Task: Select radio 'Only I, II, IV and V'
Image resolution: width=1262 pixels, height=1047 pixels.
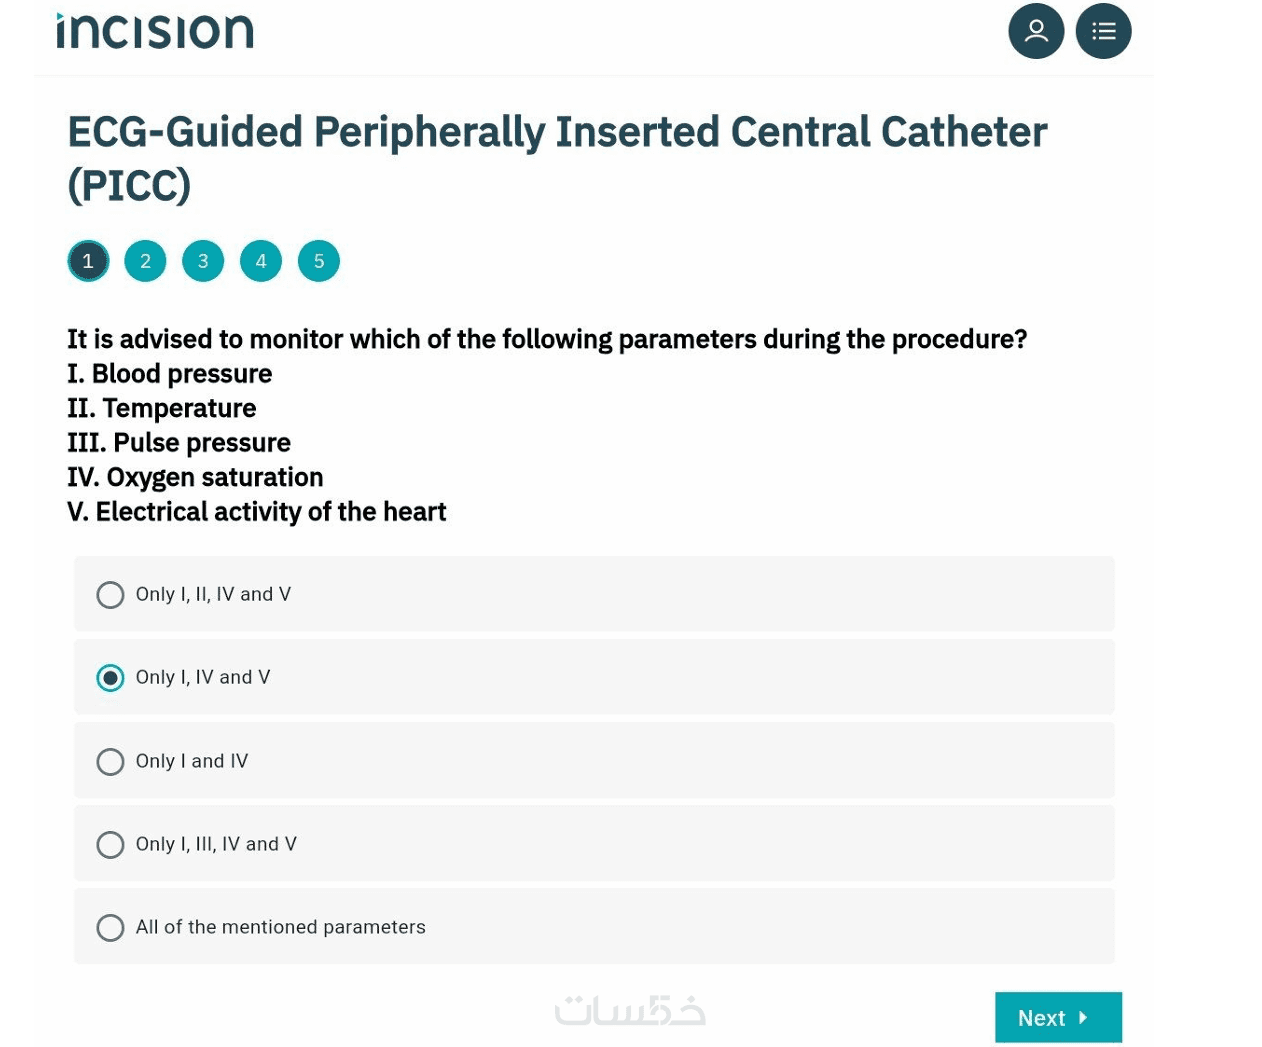Action: [x=110, y=595]
